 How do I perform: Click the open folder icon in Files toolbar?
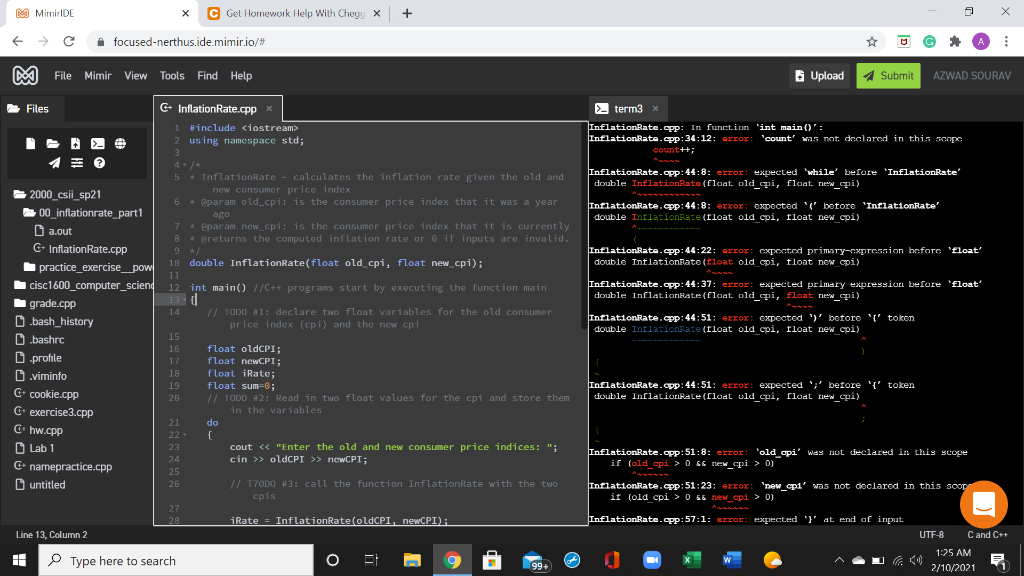(x=52, y=144)
